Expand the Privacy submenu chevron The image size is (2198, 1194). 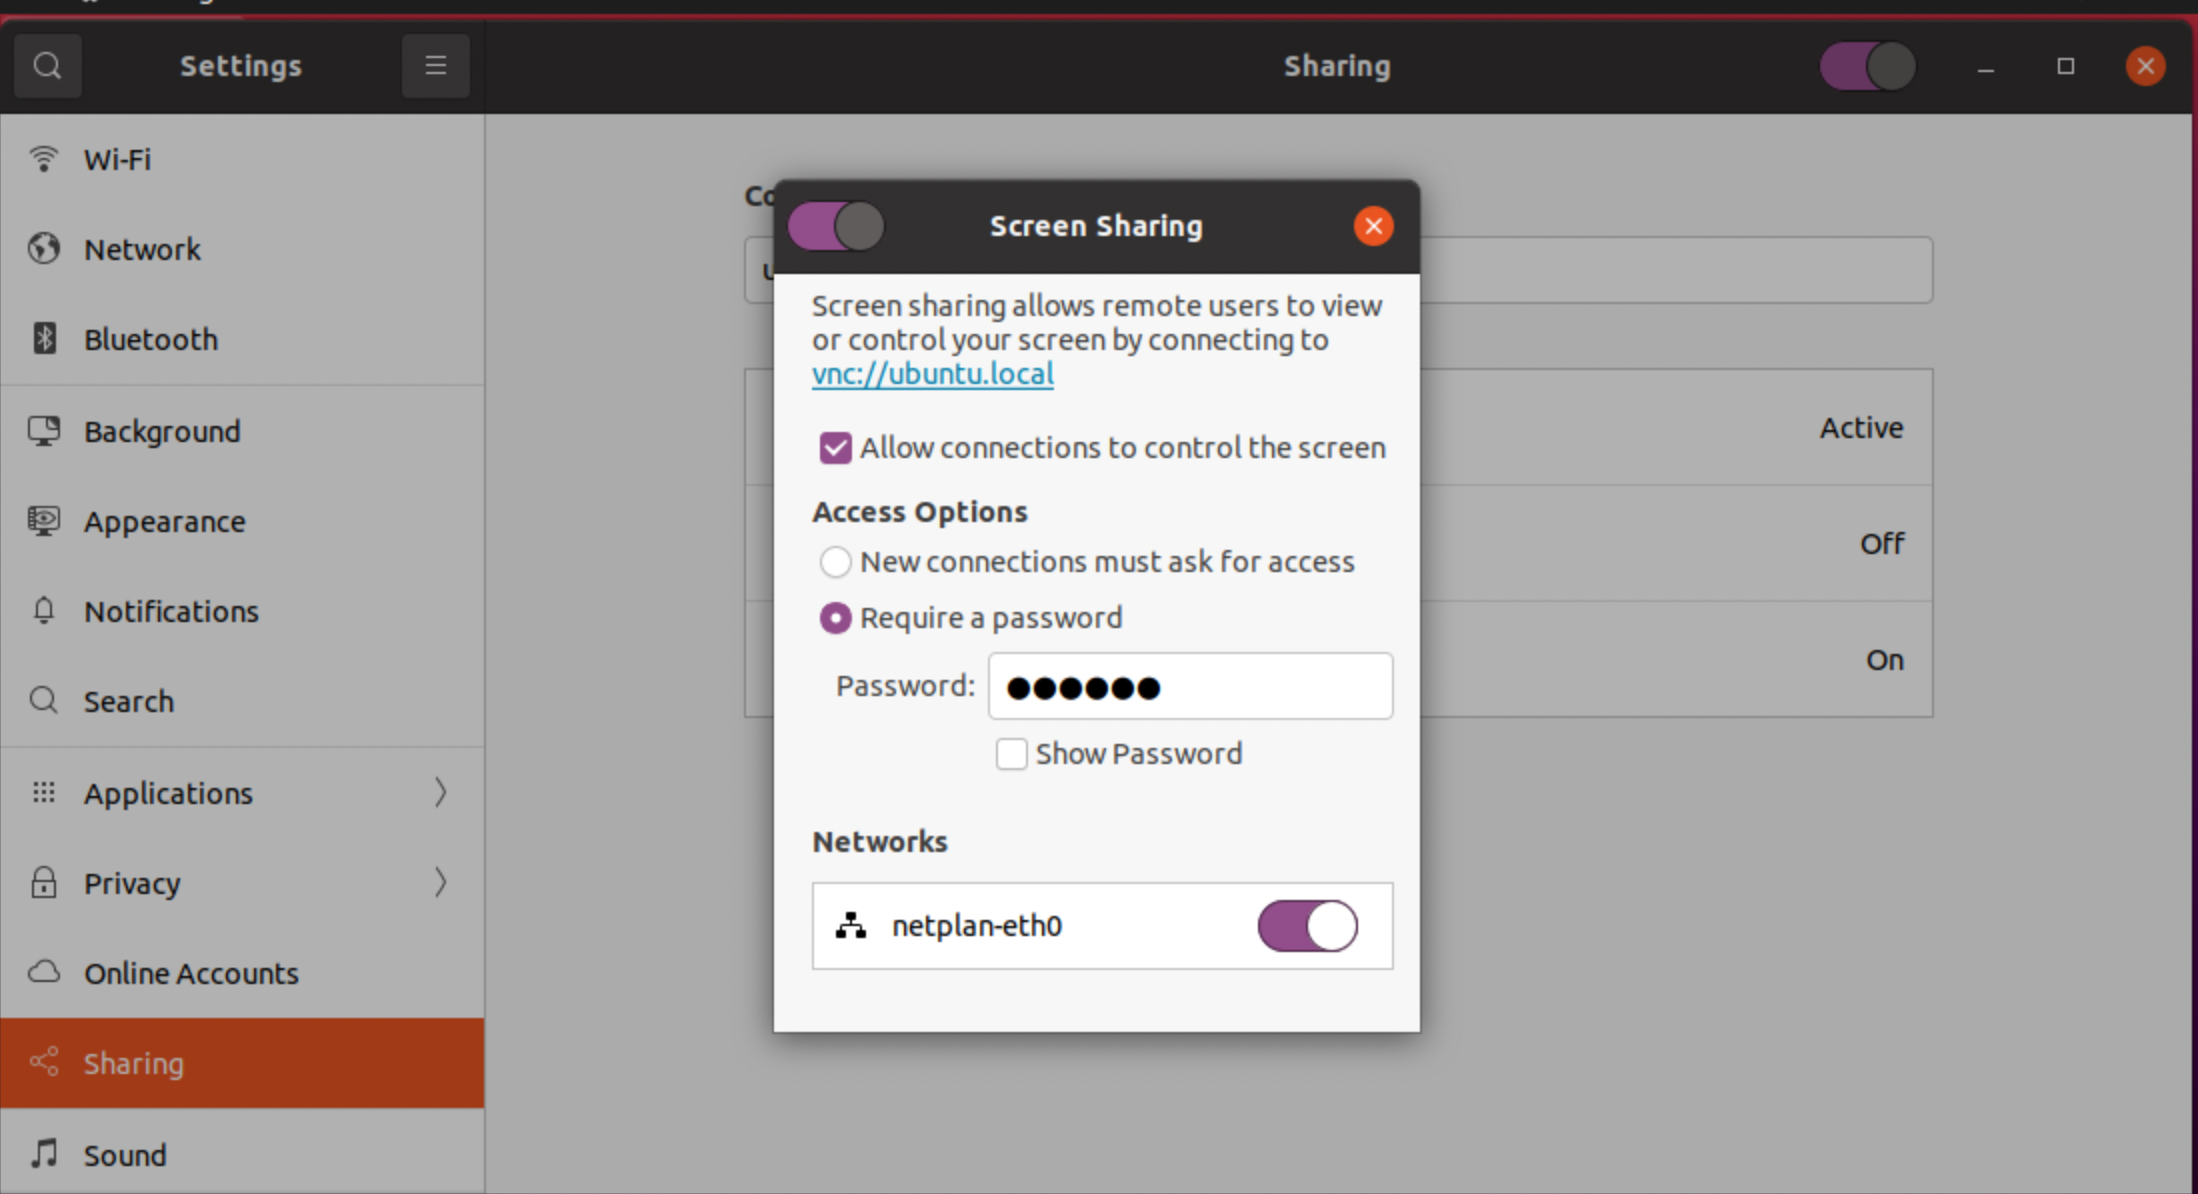click(440, 882)
